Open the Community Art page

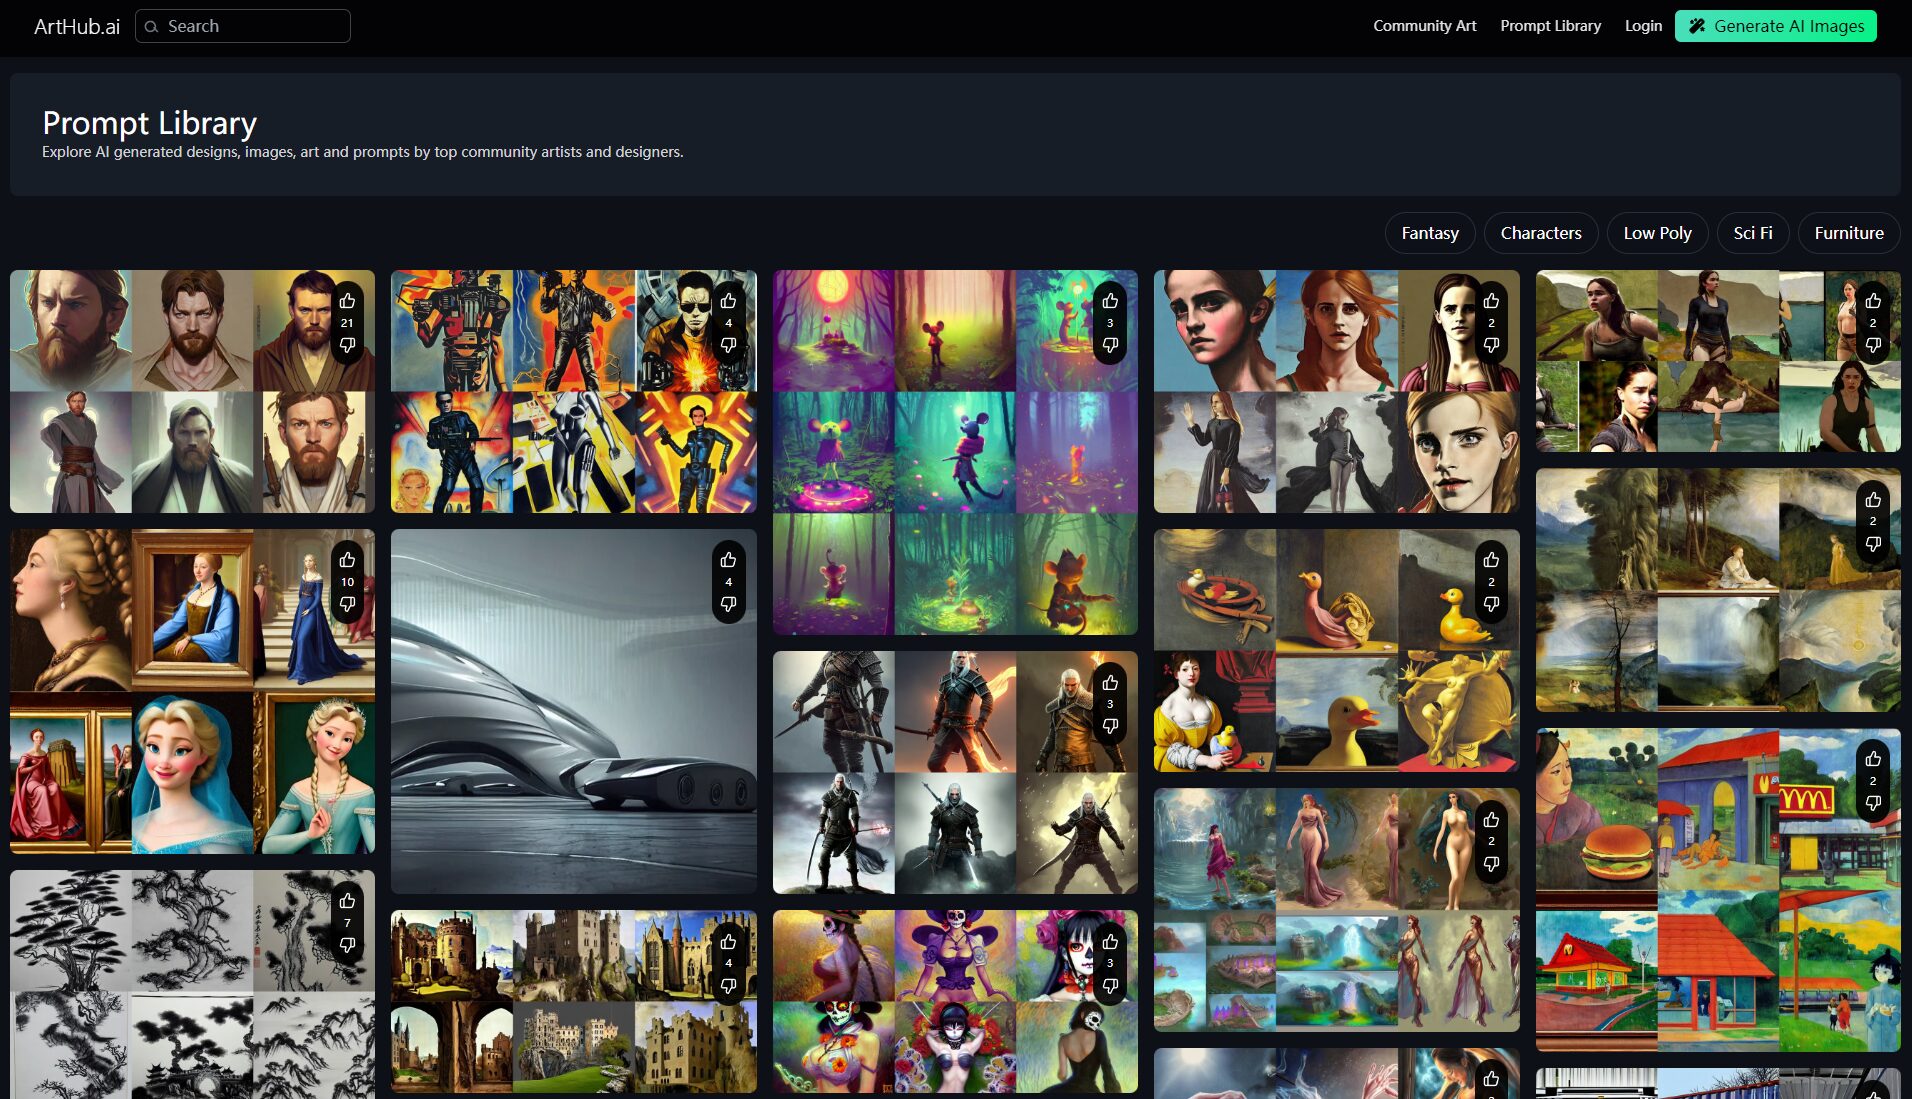tap(1424, 26)
